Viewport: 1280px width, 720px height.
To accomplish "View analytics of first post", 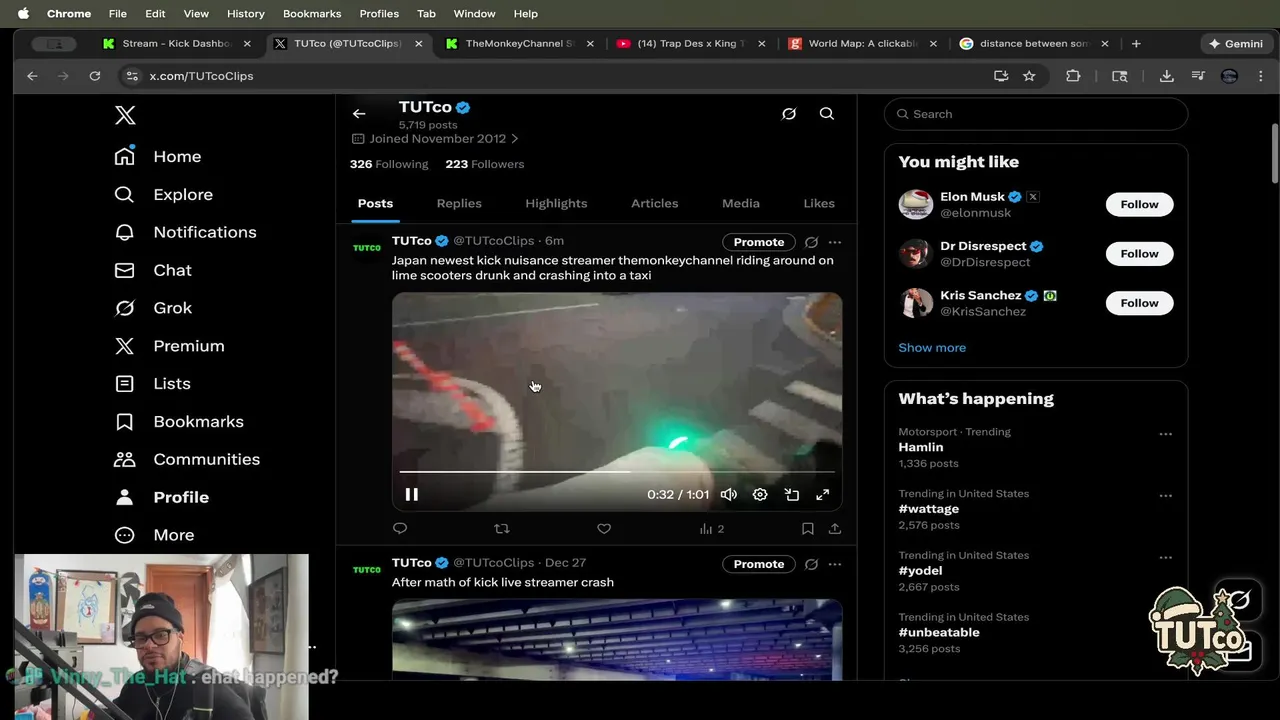I will (x=712, y=528).
